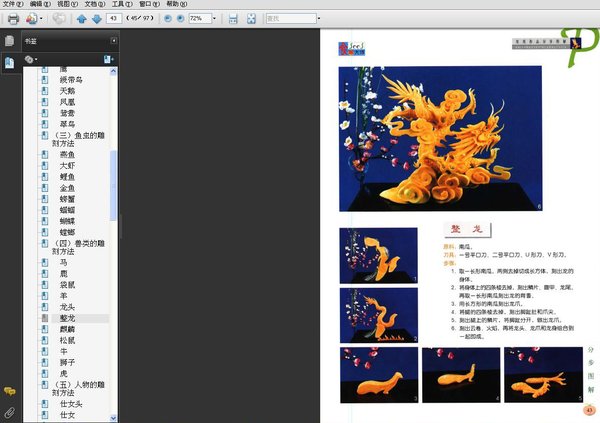Select the 松鼠 bookmark
Image resolution: width=600 pixels, height=423 pixels.
pyautogui.click(x=68, y=339)
